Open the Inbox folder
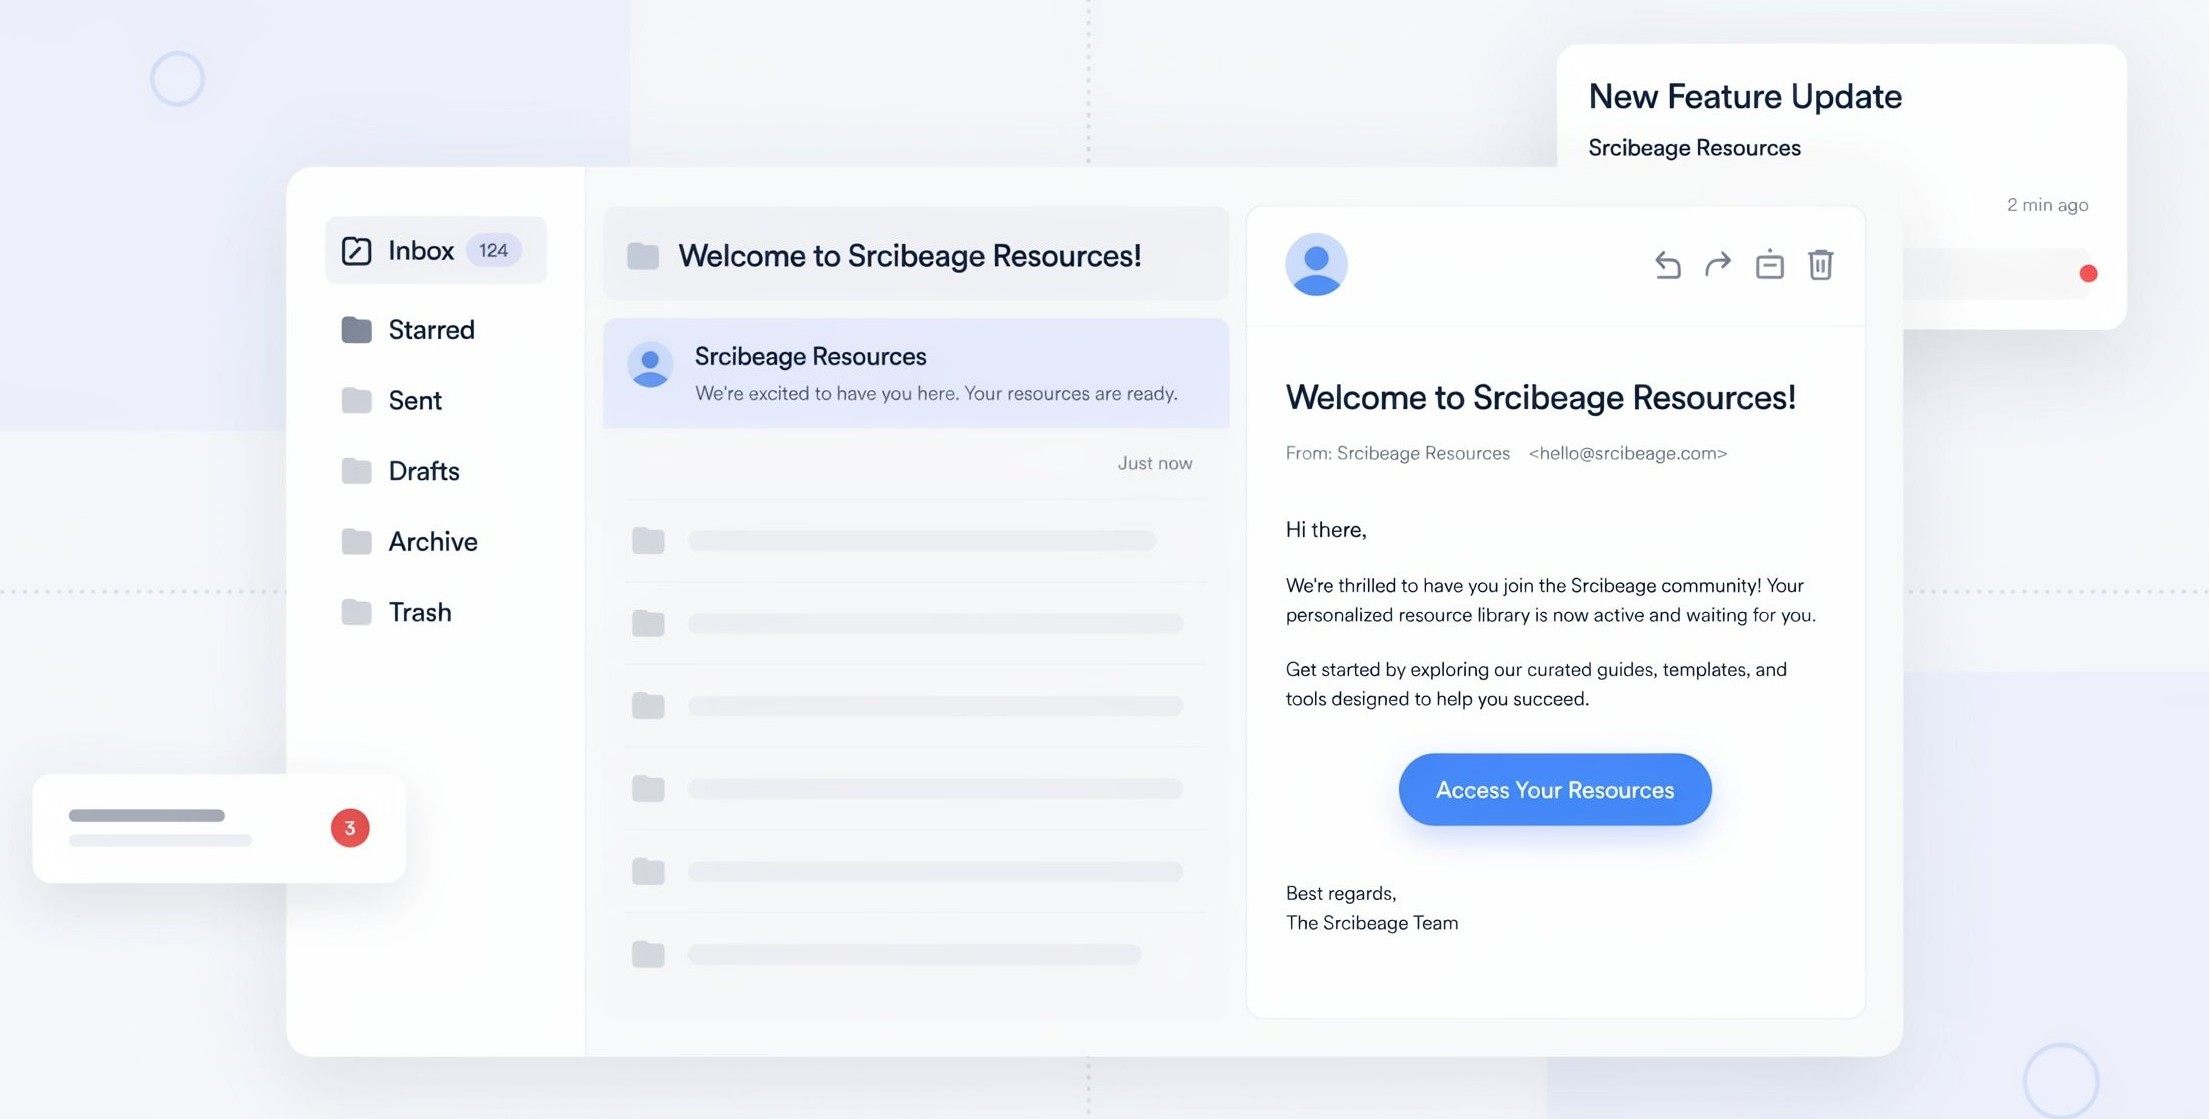 click(x=436, y=250)
